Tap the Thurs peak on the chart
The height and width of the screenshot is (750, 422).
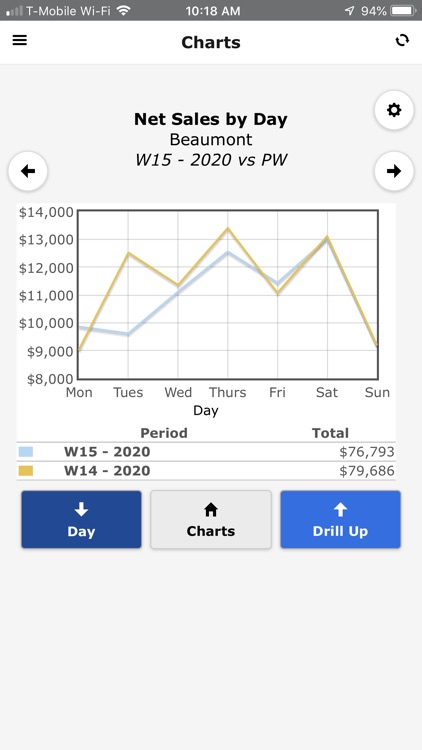coord(228,228)
